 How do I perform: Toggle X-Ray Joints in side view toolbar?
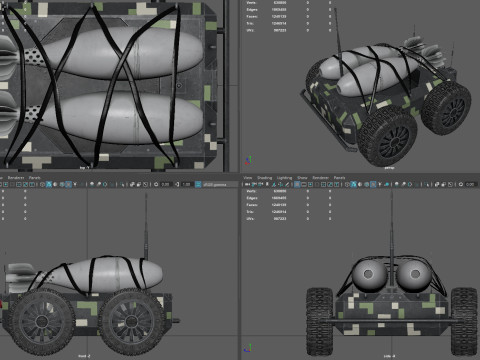pos(450,184)
